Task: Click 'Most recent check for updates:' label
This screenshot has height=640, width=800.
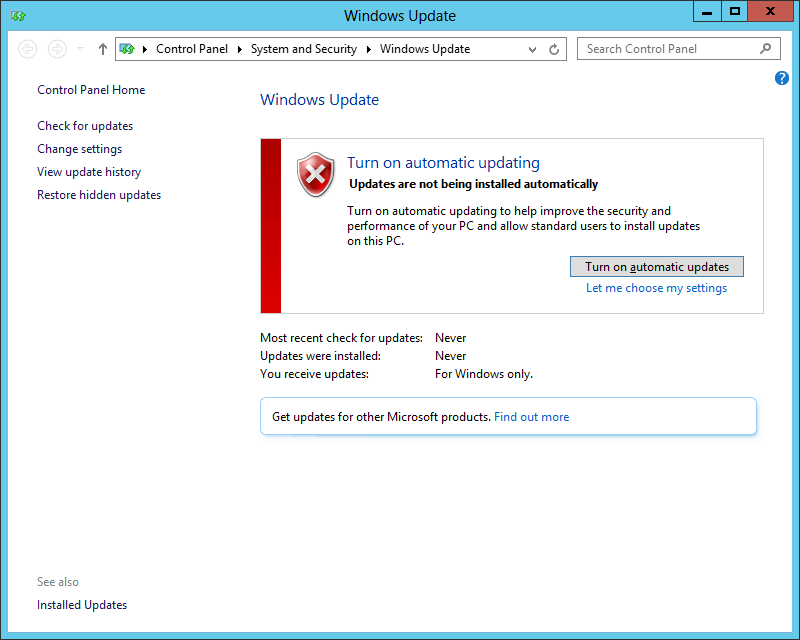Action: 341,338
